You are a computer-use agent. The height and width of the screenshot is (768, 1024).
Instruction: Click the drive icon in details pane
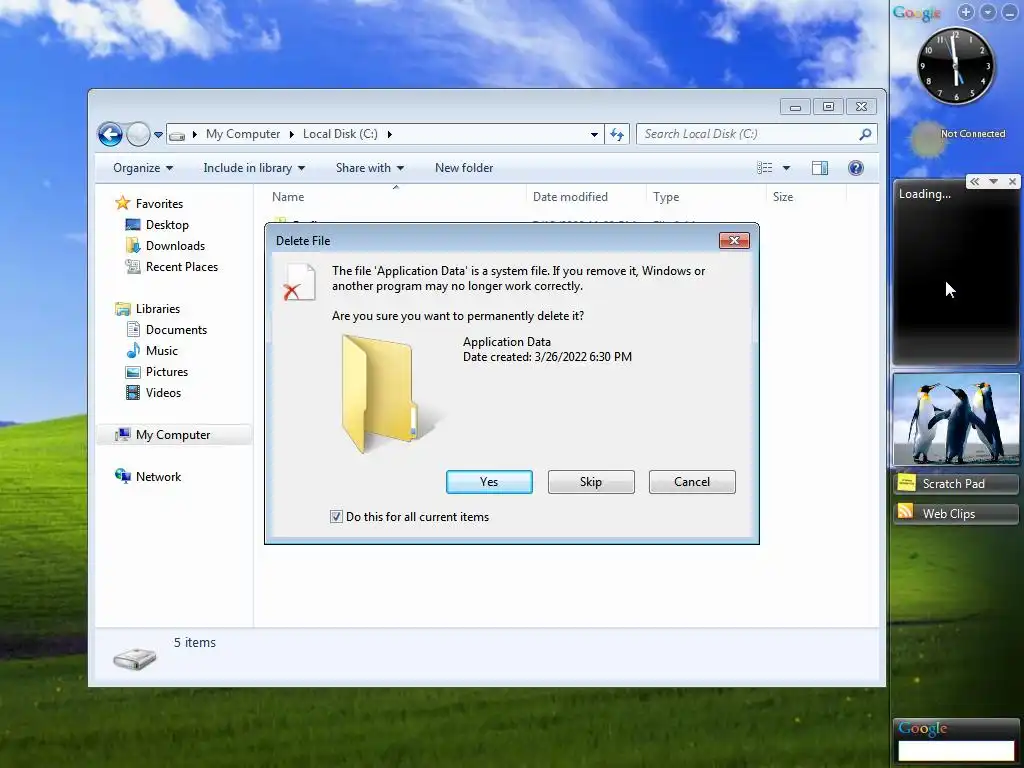pos(135,658)
